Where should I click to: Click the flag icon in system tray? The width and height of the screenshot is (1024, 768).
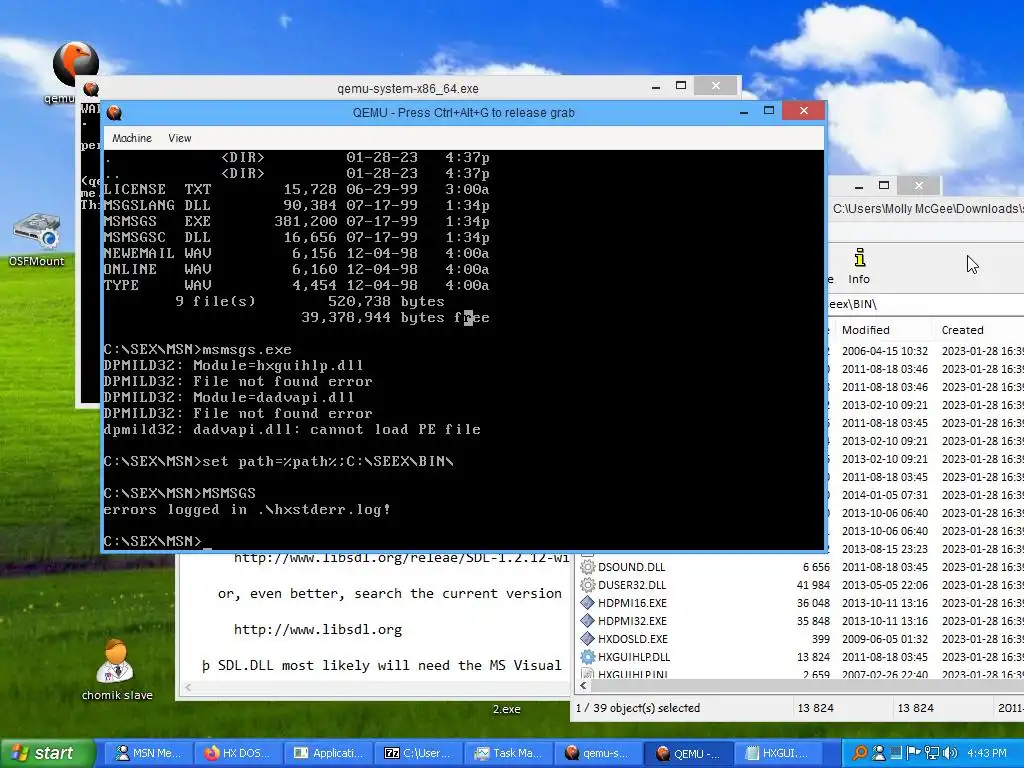914,753
